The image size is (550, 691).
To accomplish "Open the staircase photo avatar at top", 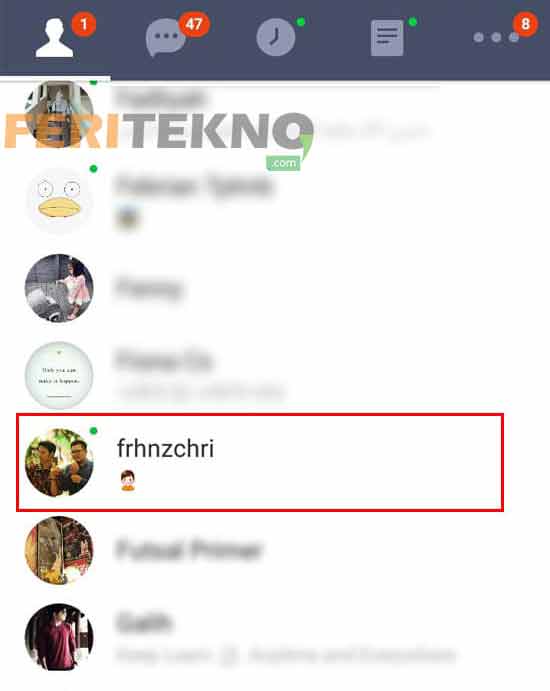I will tap(59, 114).
